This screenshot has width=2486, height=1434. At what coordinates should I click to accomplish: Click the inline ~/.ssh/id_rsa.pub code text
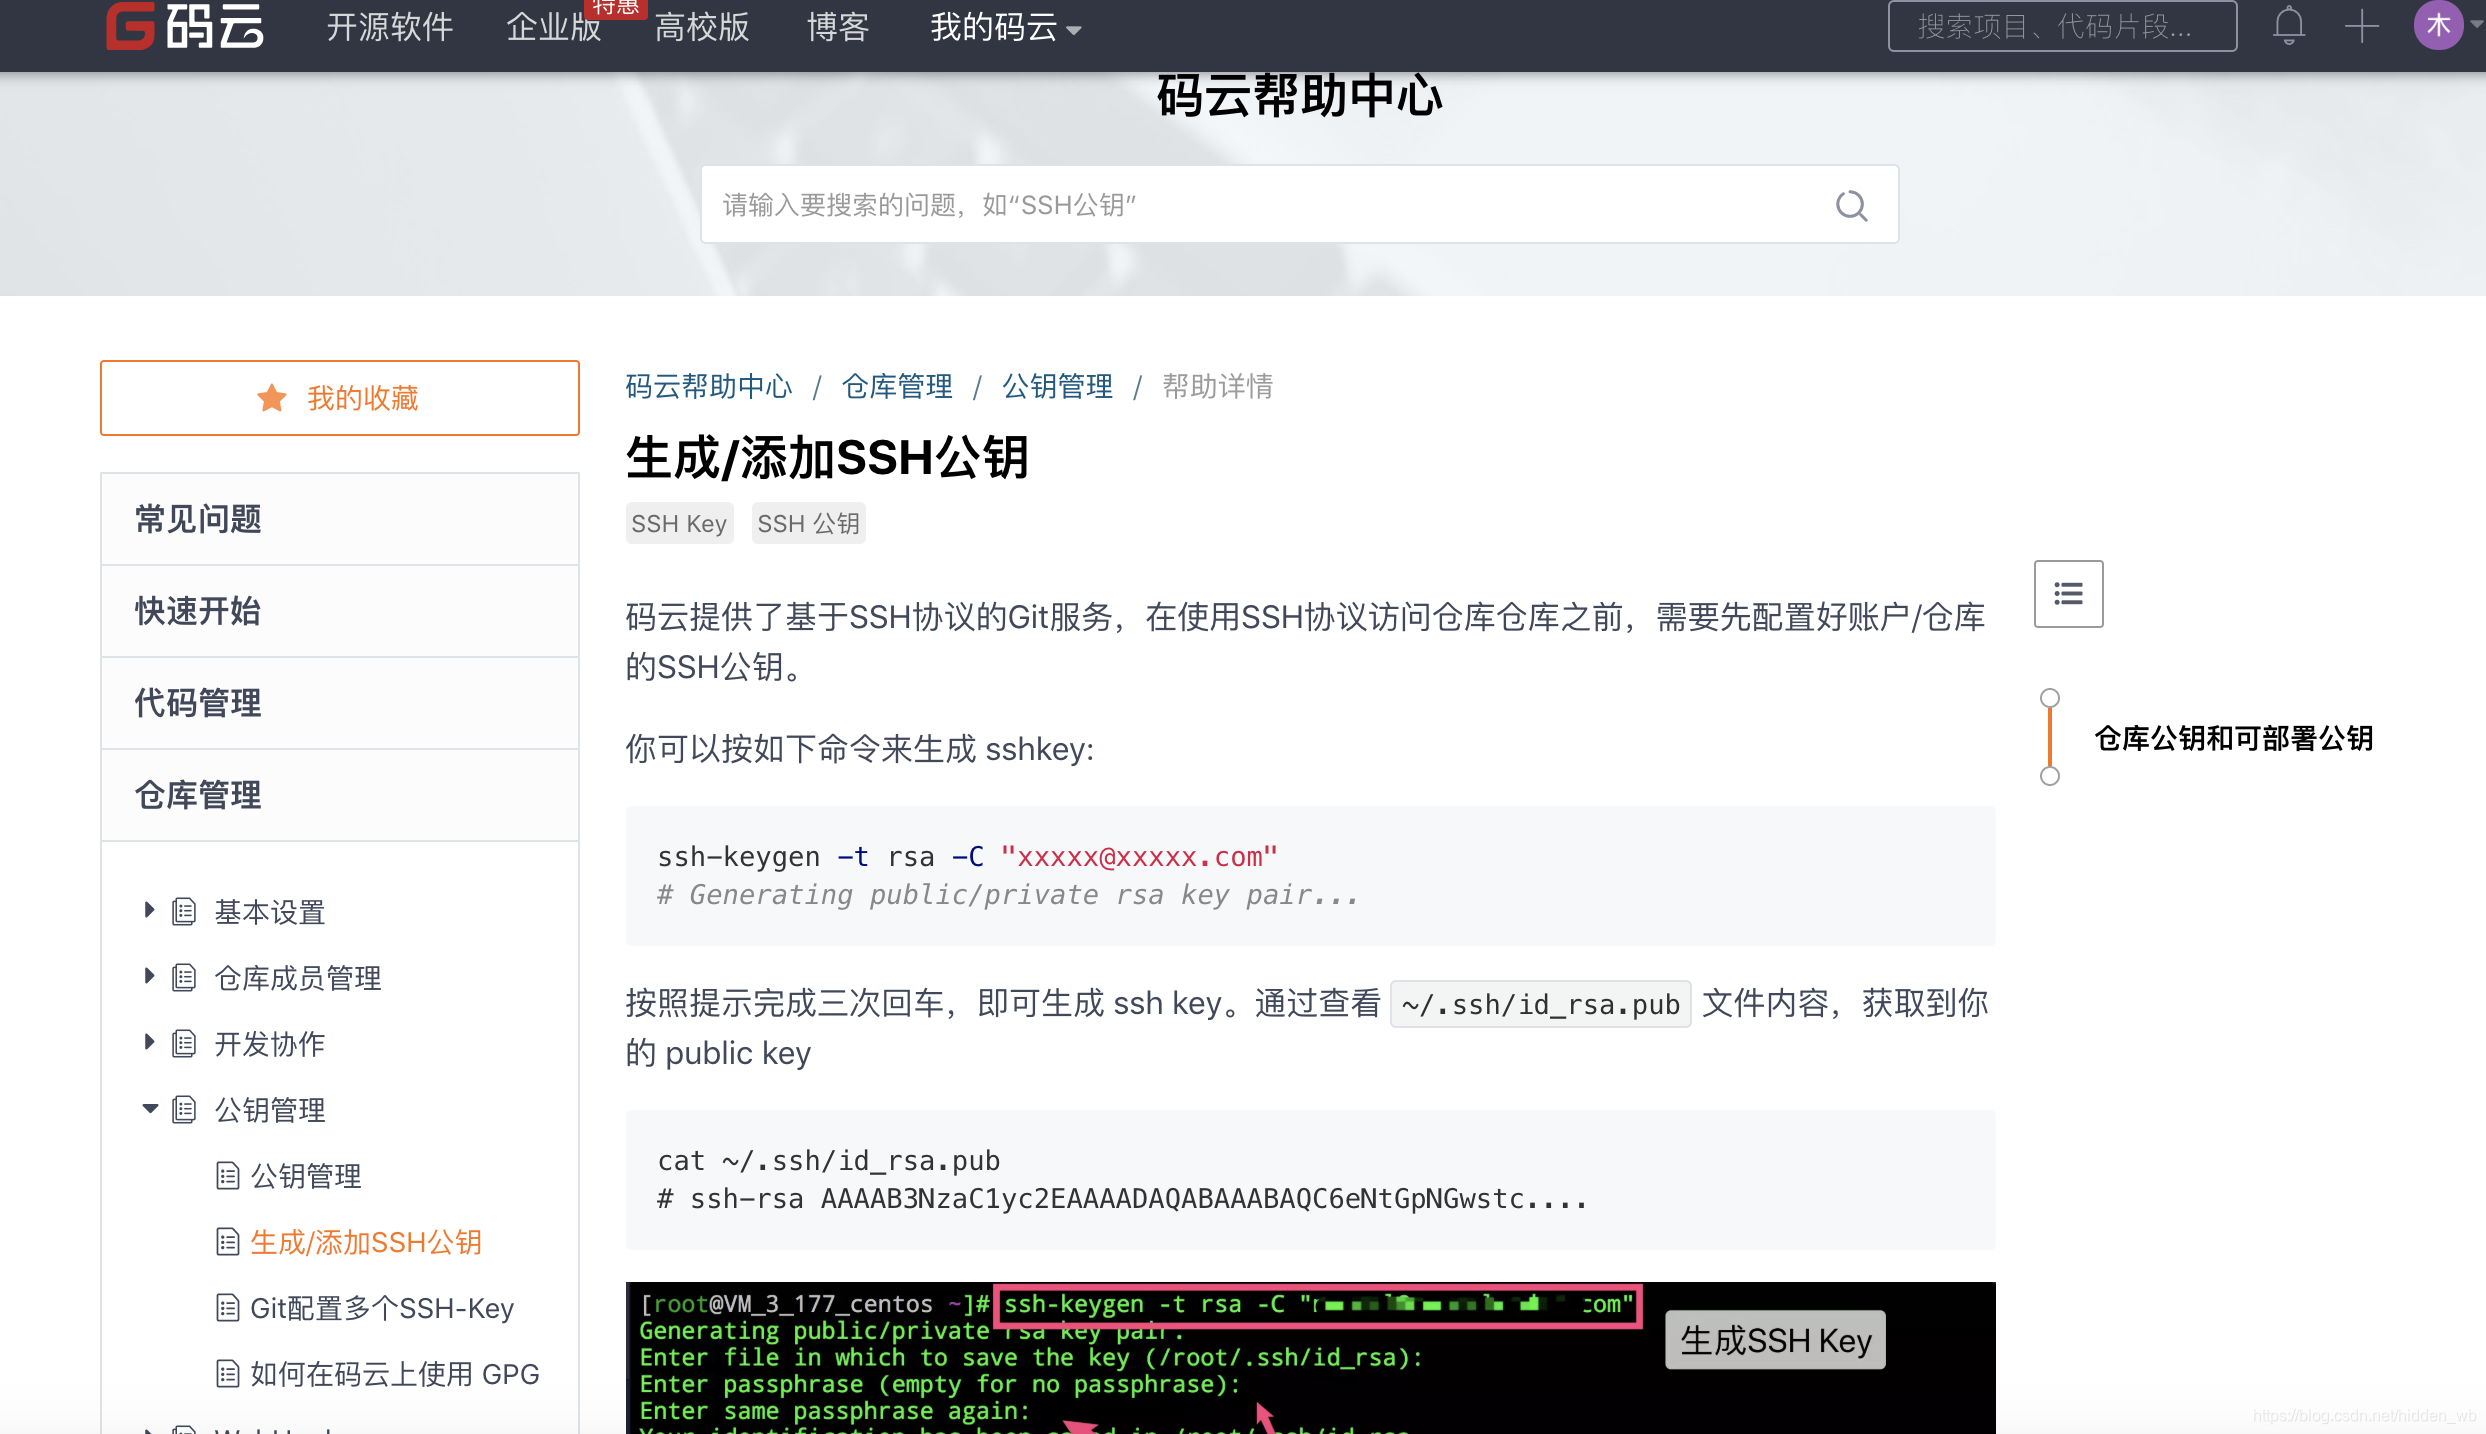[1540, 1004]
